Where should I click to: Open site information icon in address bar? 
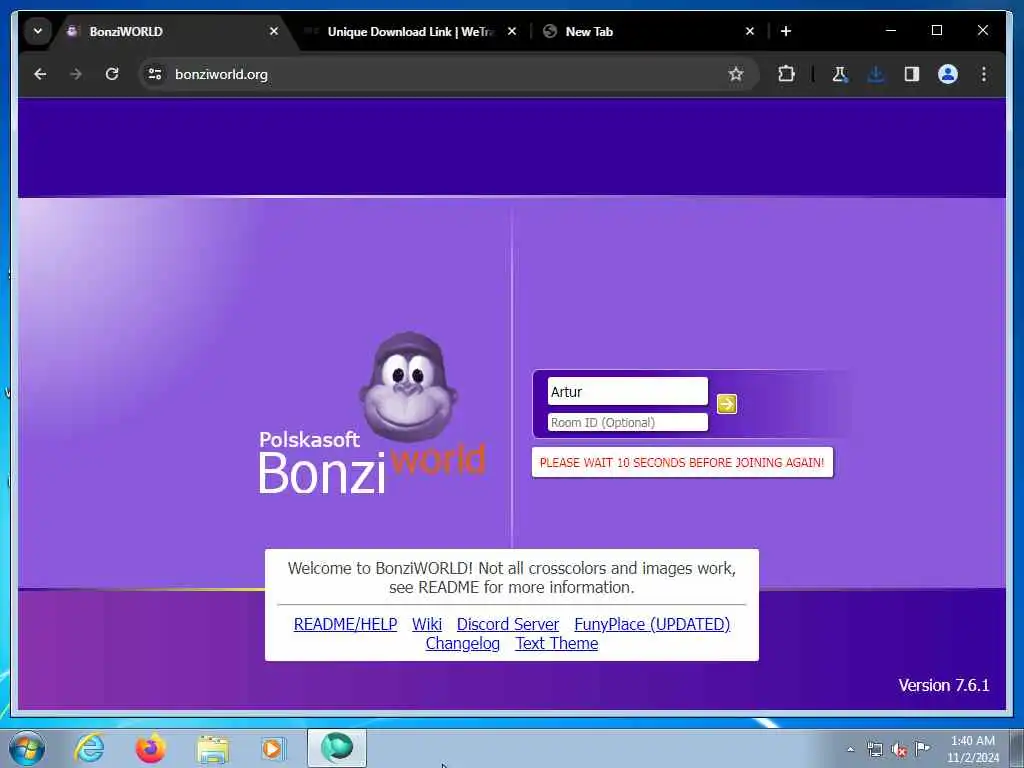155,74
